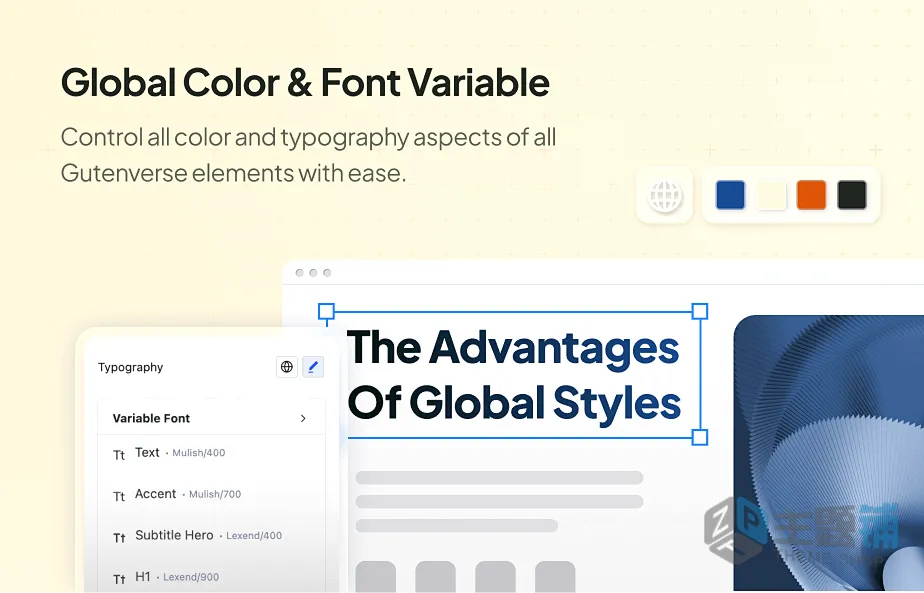Select the Accent Mulish/700 font row
Viewport: 924px width, 593px height.
point(211,495)
